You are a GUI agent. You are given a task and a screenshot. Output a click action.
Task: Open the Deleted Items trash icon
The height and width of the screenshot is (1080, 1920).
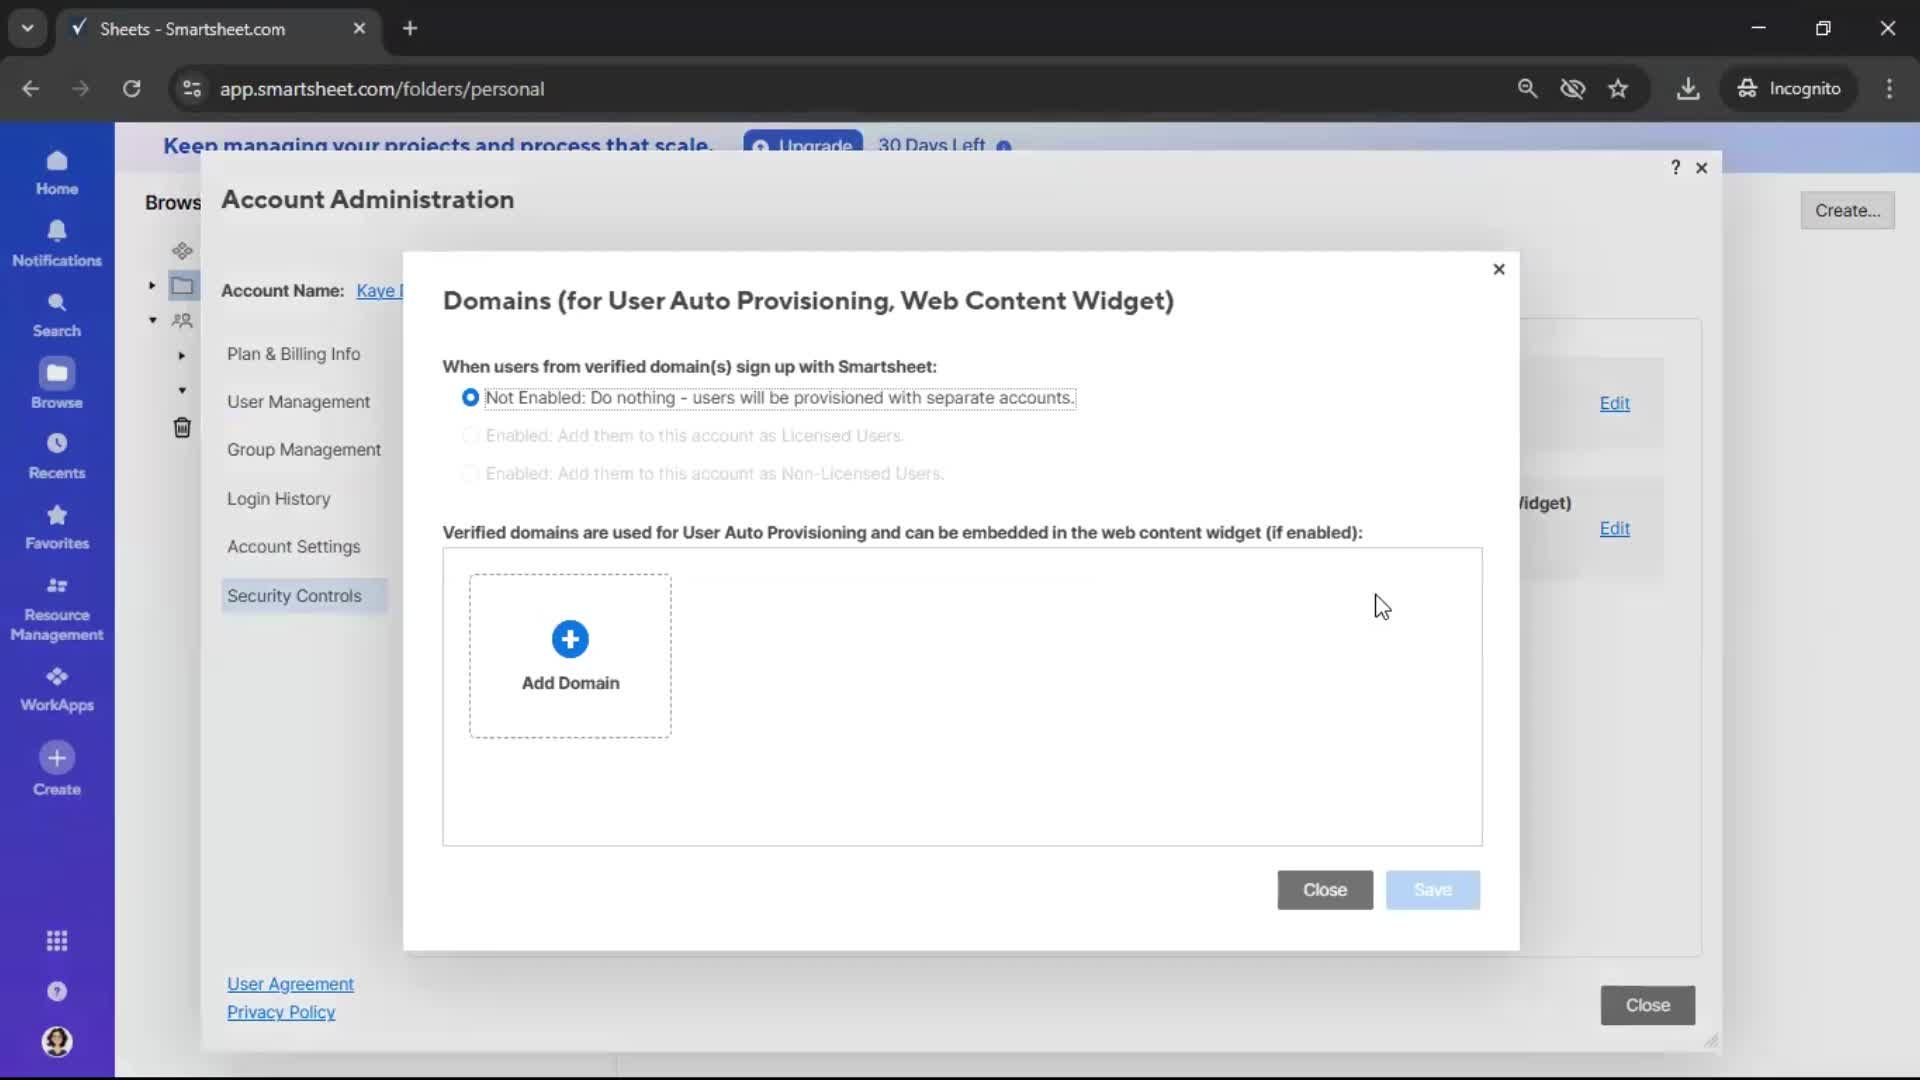pyautogui.click(x=183, y=427)
